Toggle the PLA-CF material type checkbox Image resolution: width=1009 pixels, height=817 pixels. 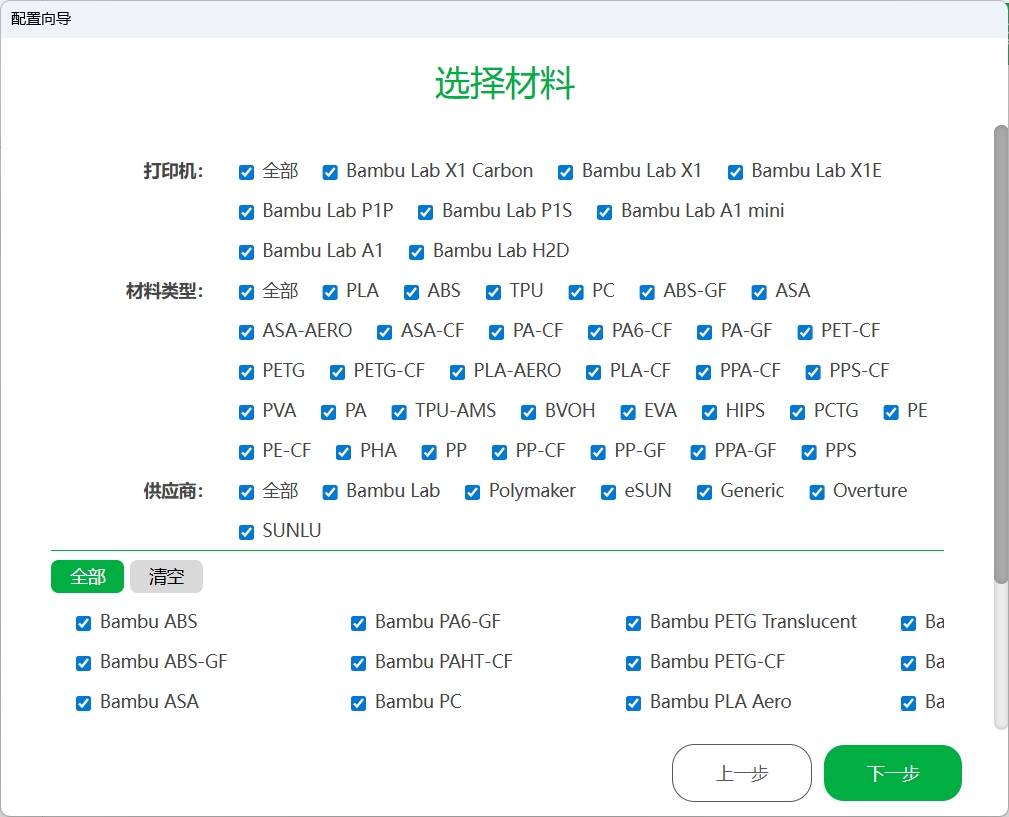[x=593, y=372]
